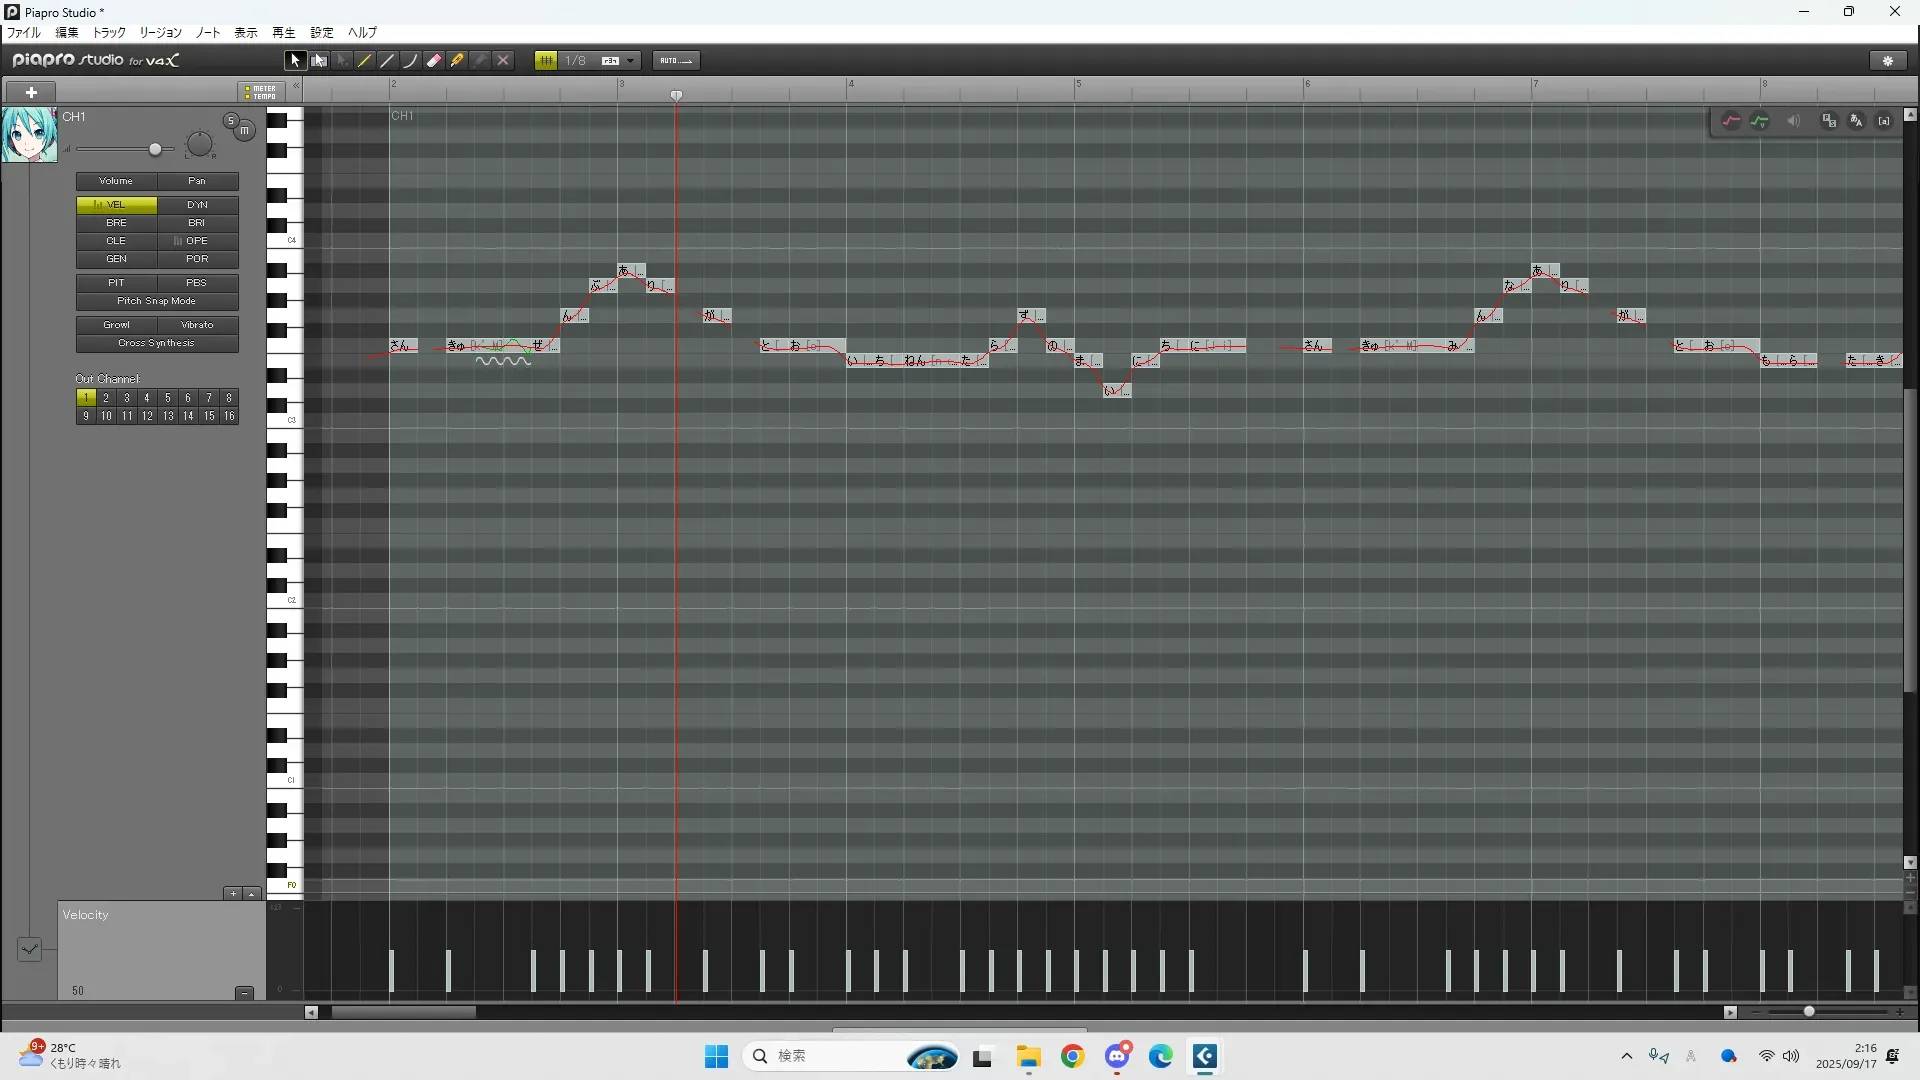Screen dimensions: 1920x1080
Task: Open the トラック menu
Action: tap(109, 32)
